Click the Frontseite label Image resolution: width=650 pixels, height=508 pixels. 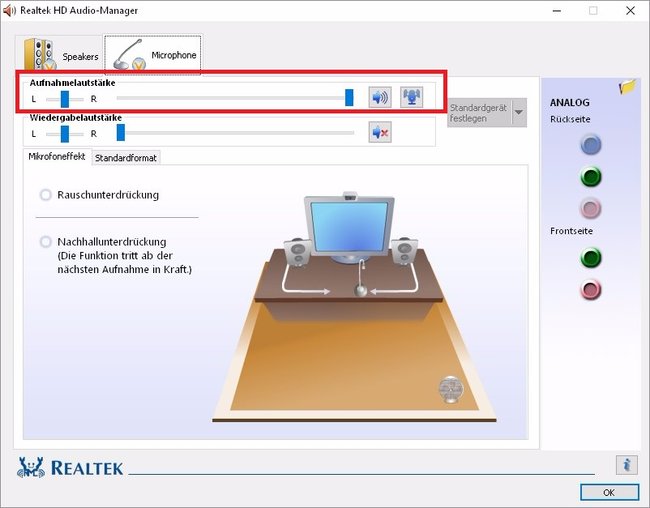571,231
